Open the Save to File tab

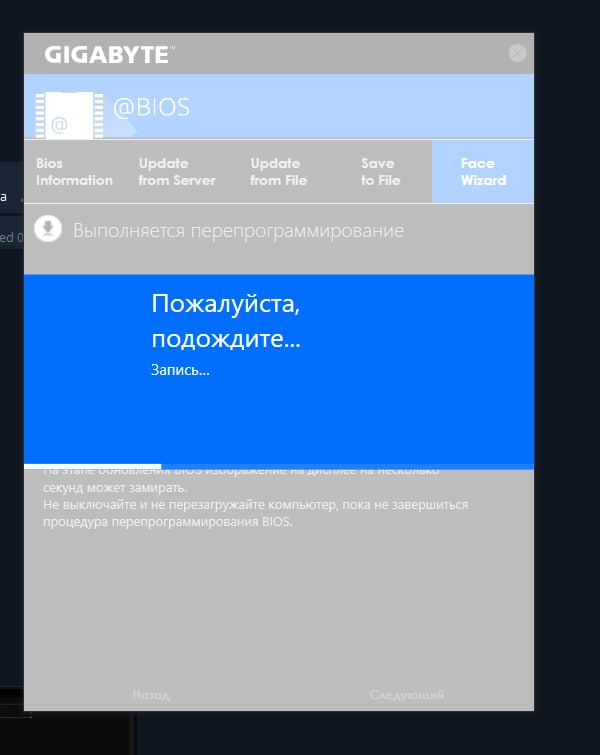(x=380, y=172)
